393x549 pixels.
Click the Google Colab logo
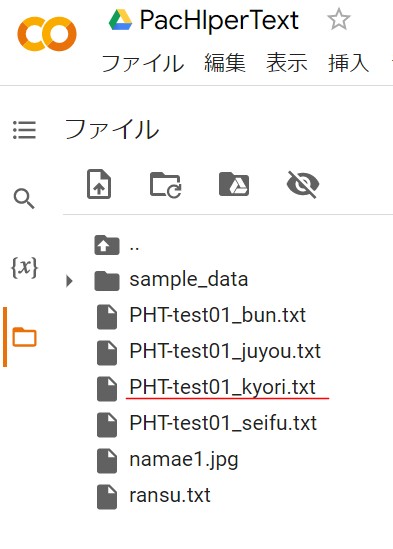tap(47, 34)
